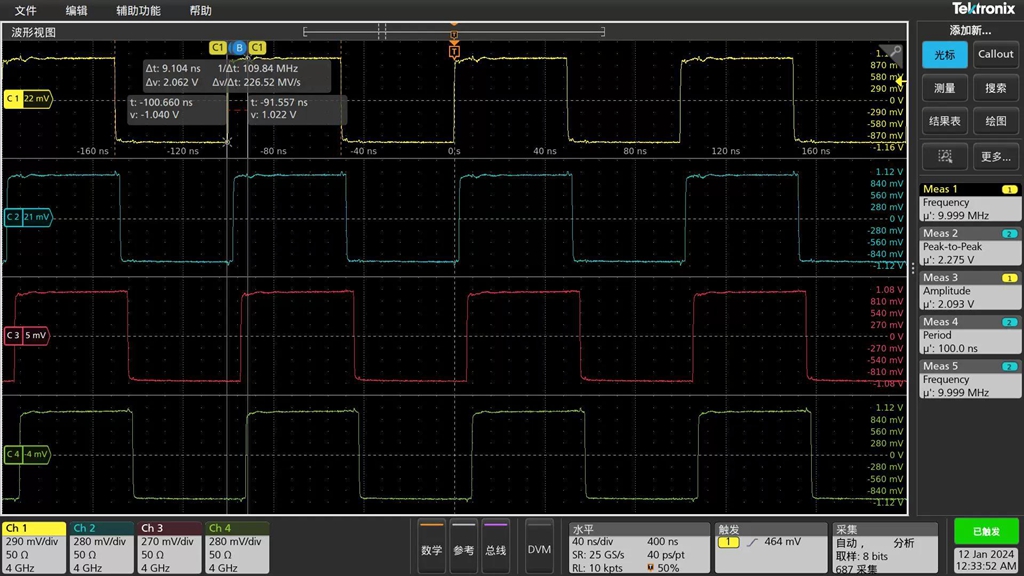Toggle the green 已触发 run/stop button
This screenshot has width=1024, height=576.
tap(985, 531)
